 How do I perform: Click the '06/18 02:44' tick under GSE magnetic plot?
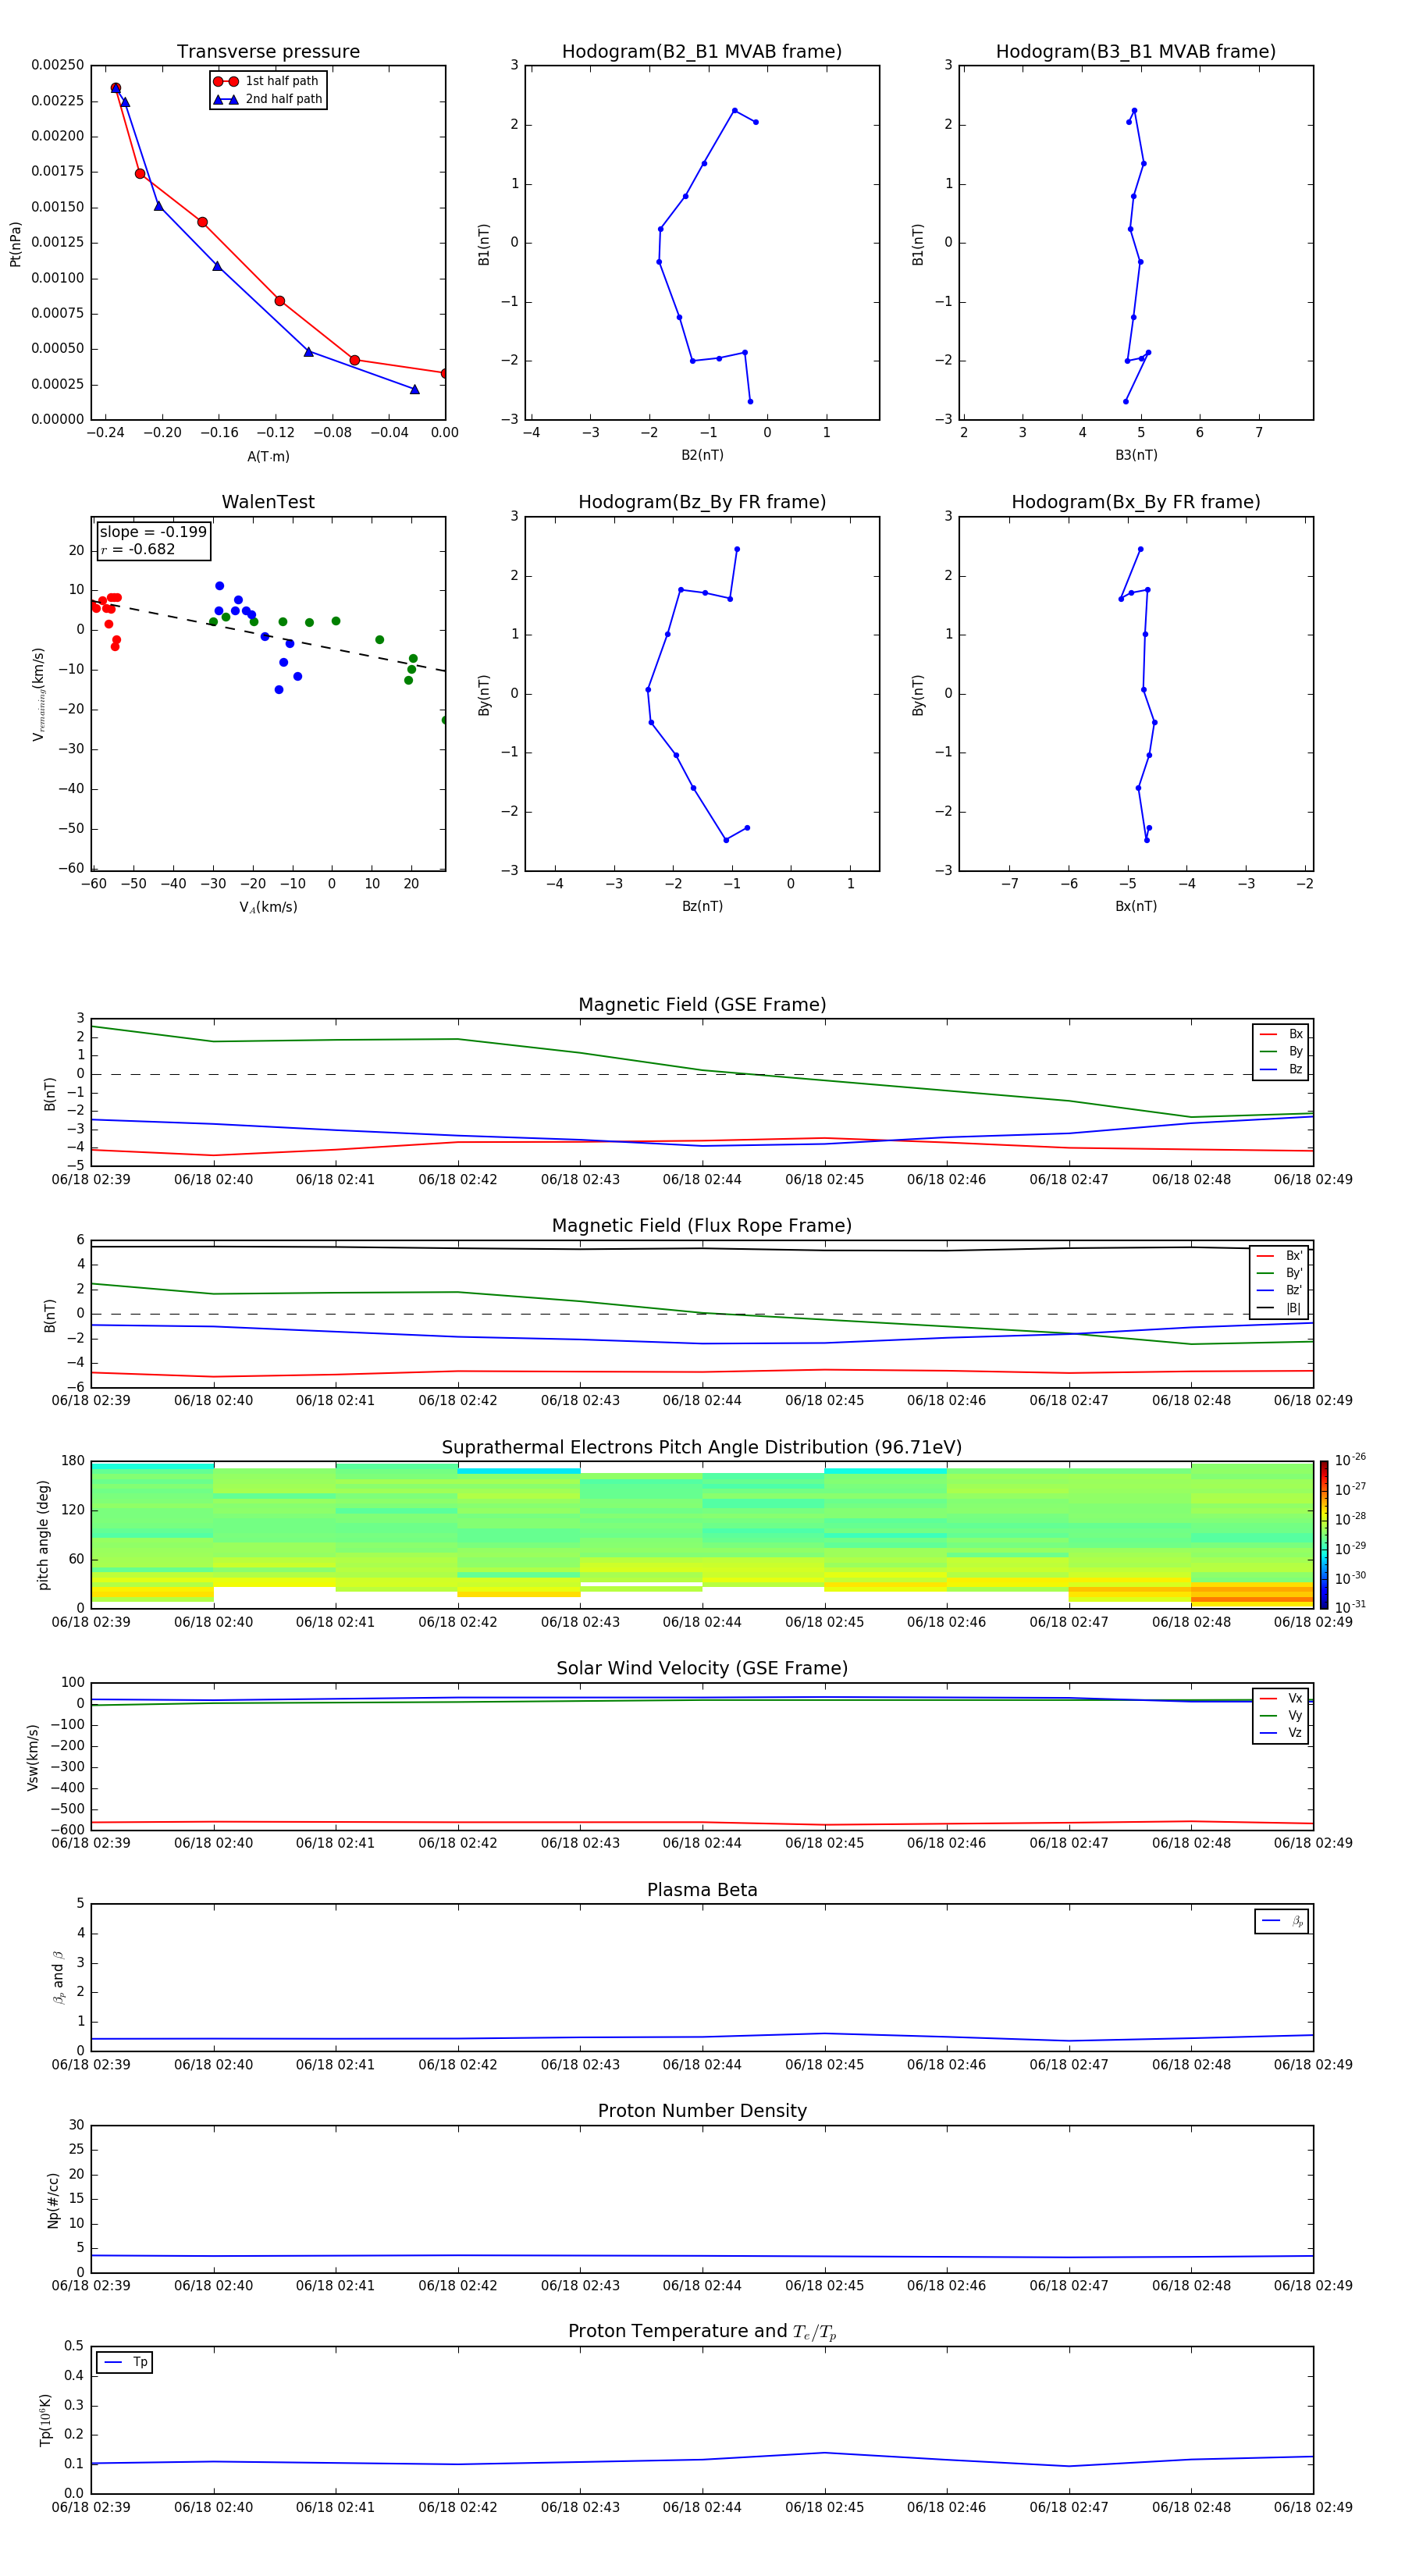(x=702, y=1179)
